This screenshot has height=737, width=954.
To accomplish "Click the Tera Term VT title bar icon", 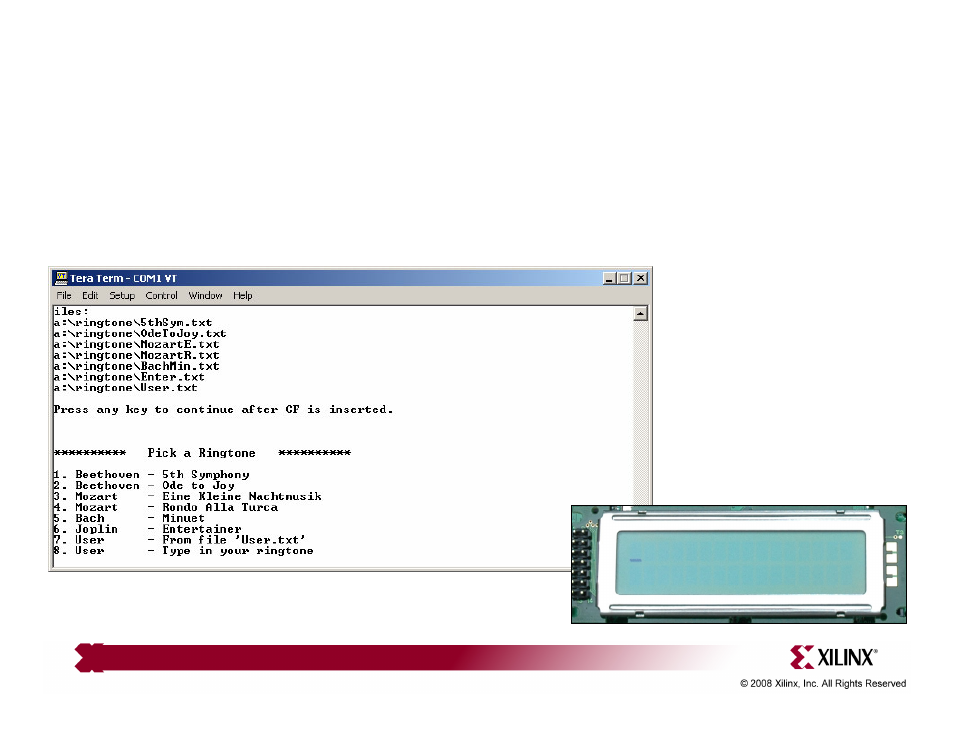I will [61, 278].
